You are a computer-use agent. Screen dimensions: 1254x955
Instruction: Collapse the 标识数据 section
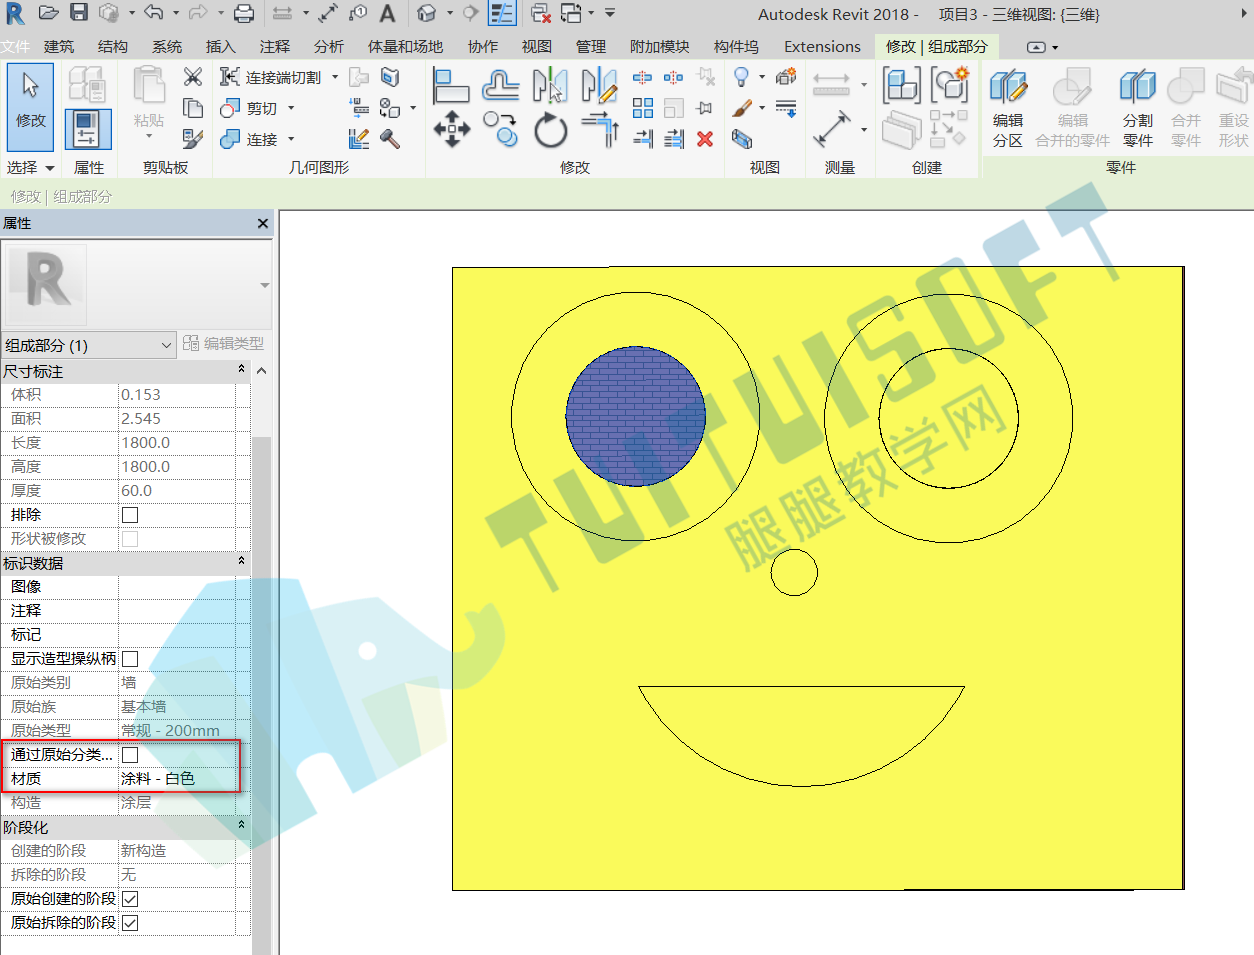(x=241, y=562)
